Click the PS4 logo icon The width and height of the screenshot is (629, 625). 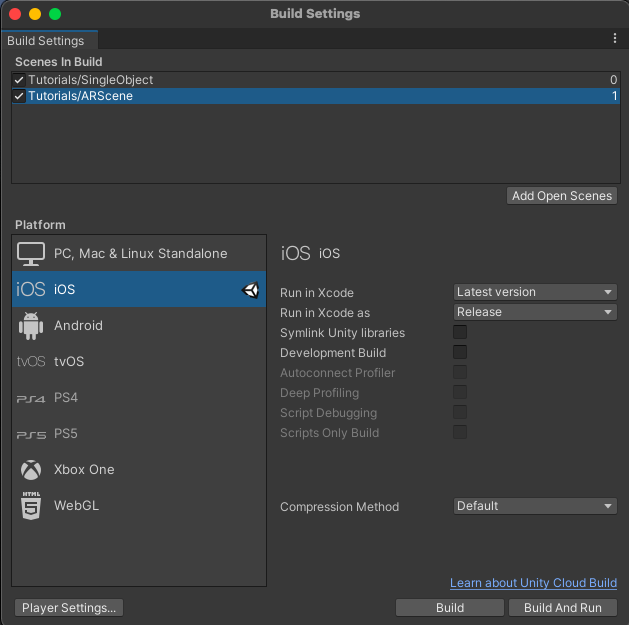[x=31, y=399]
